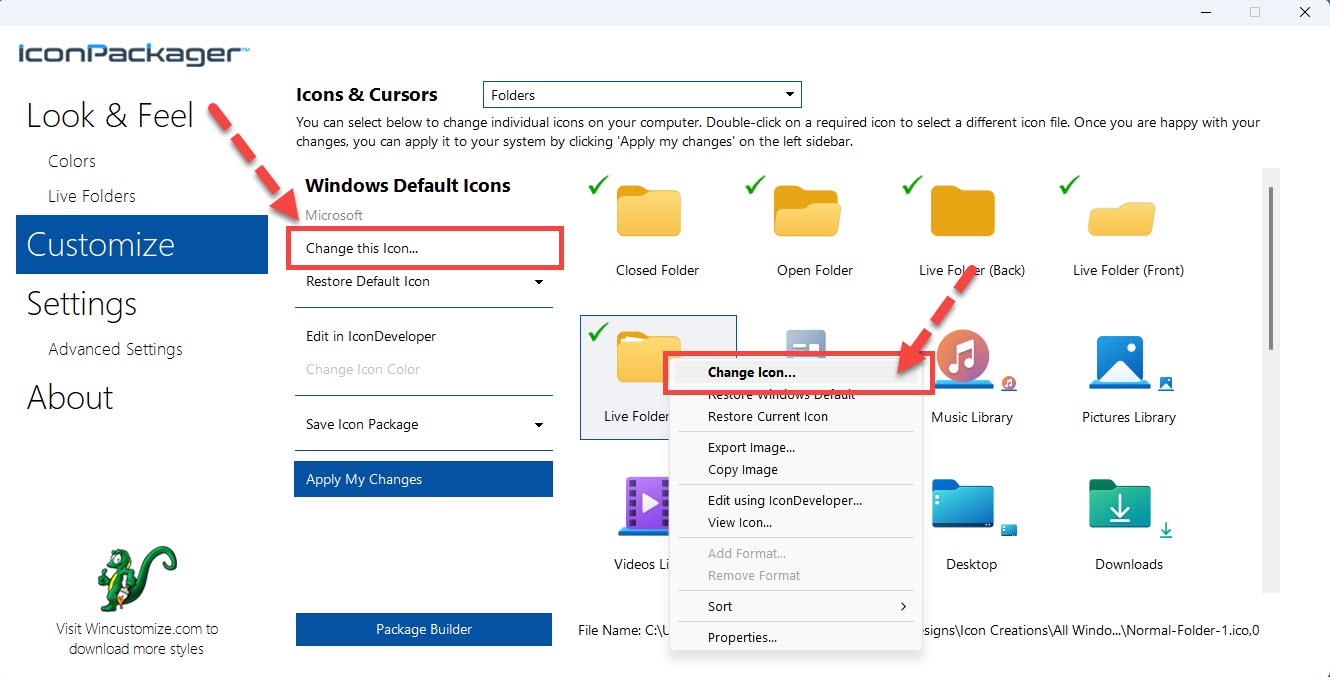Viewport: 1330px width, 677px height.
Task: Select the Music Library icon
Action: click(x=963, y=358)
